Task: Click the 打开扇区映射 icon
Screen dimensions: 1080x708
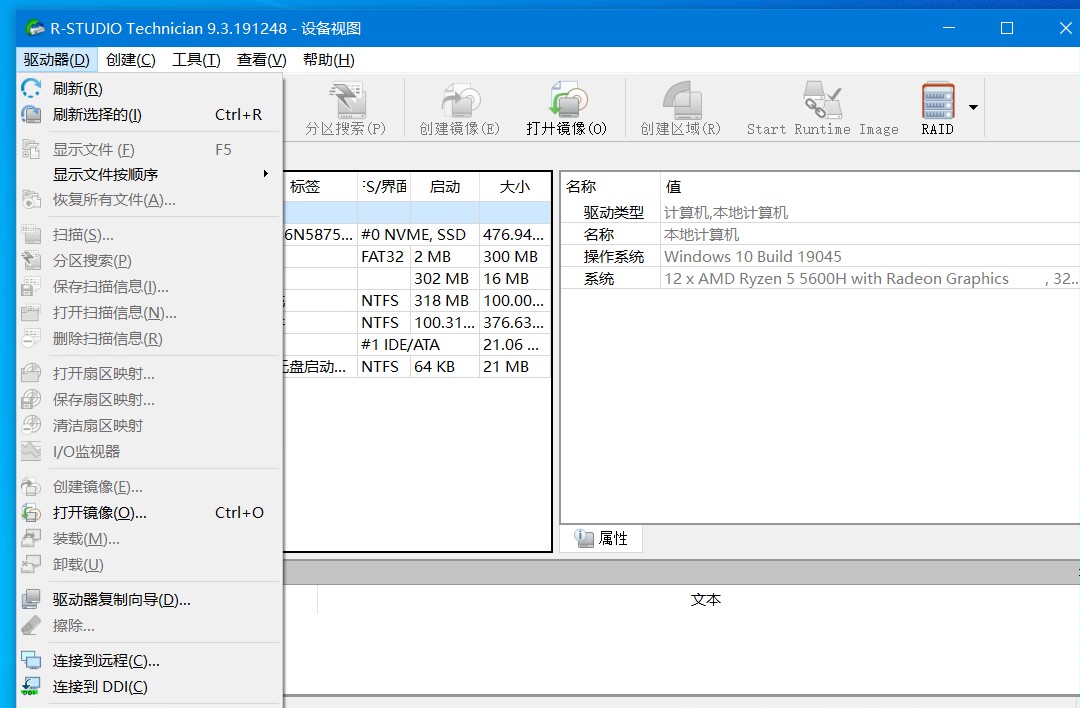Action: (31, 373)
